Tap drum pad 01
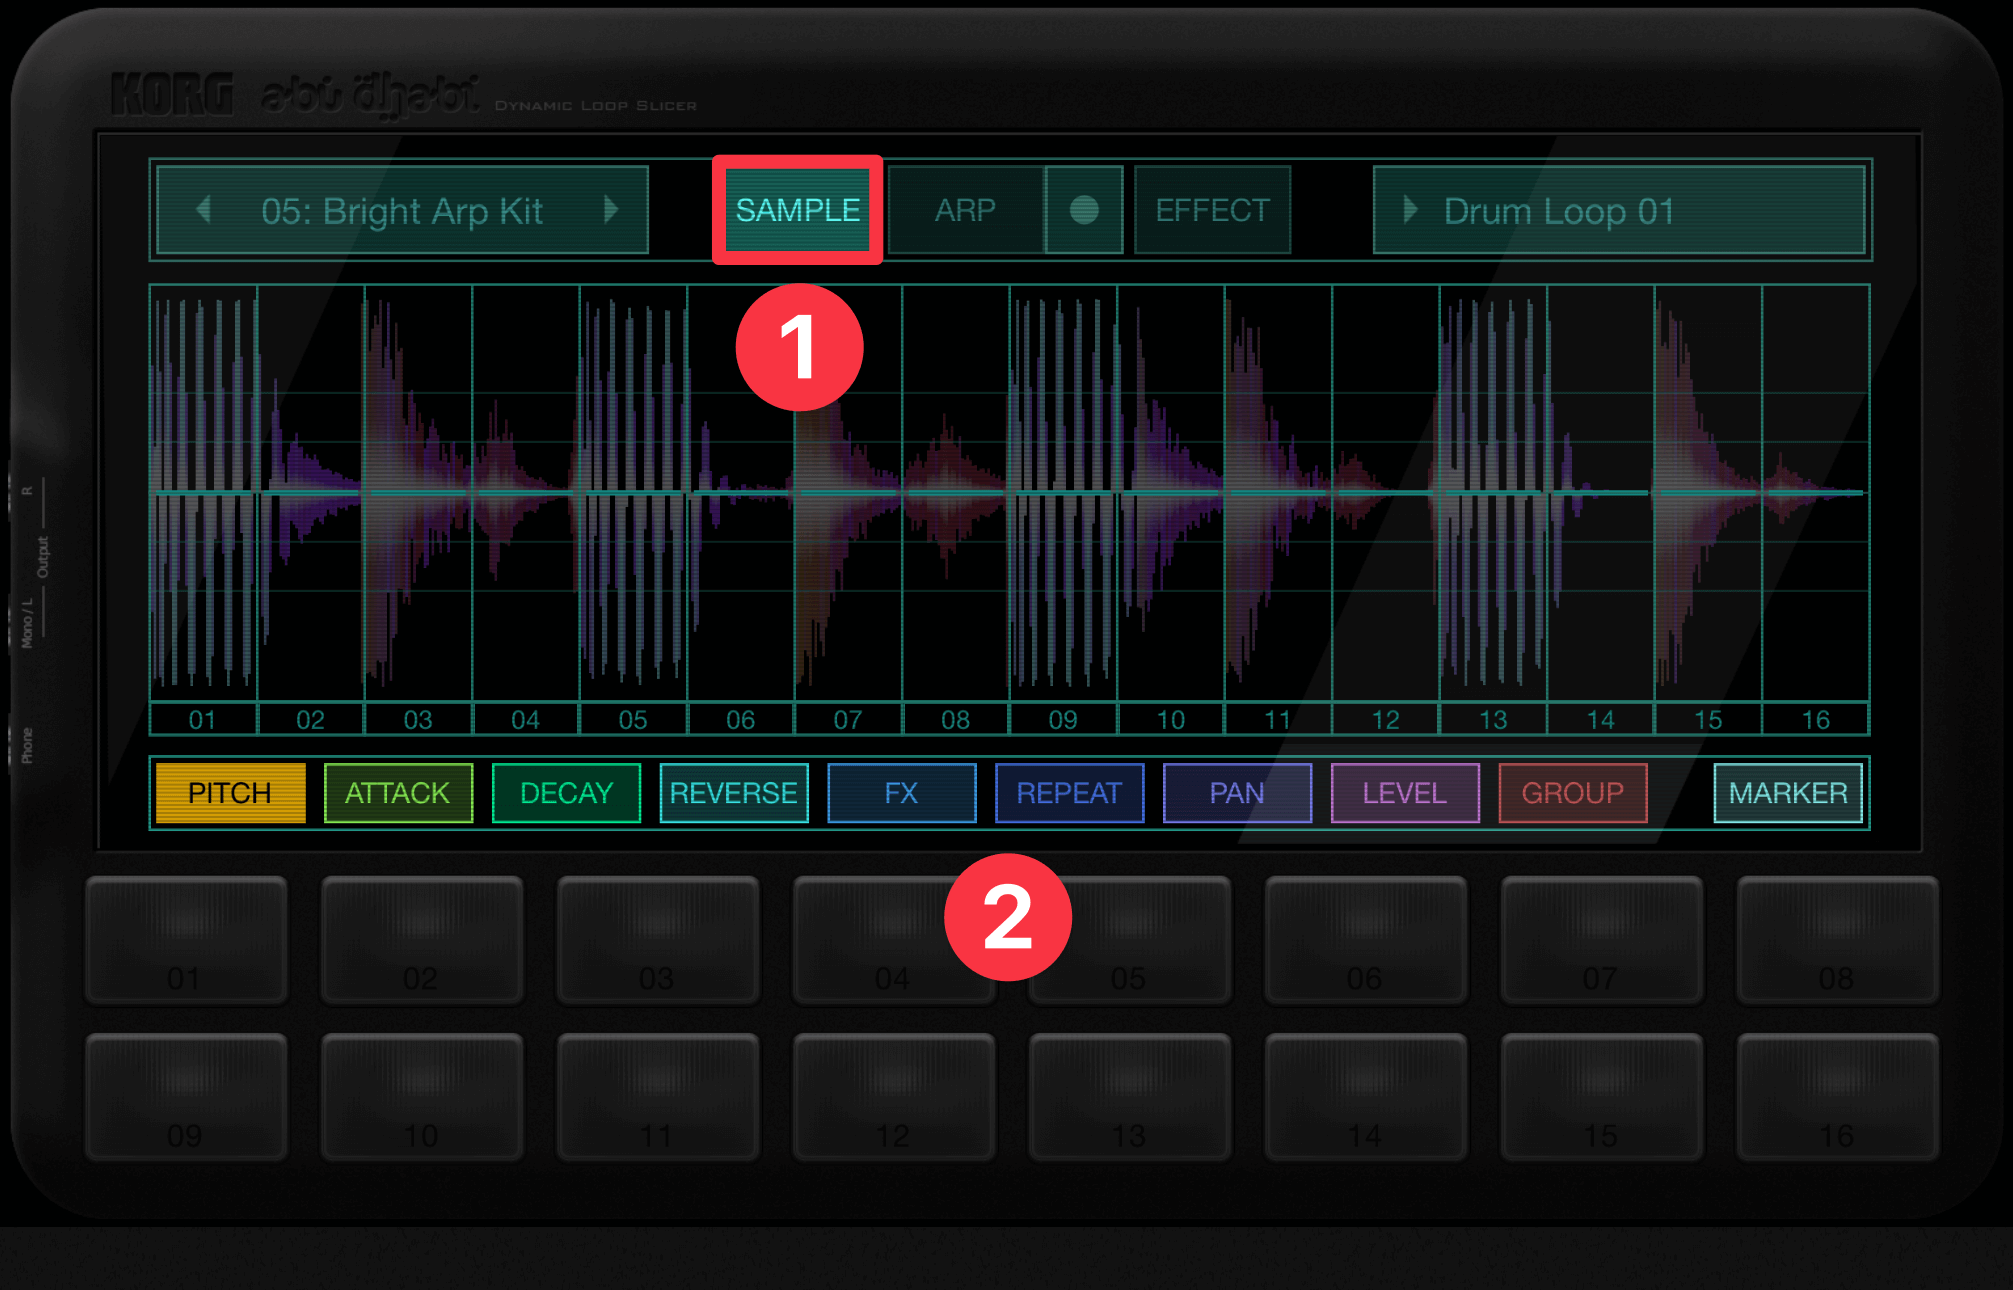 [x=186, y=939]
